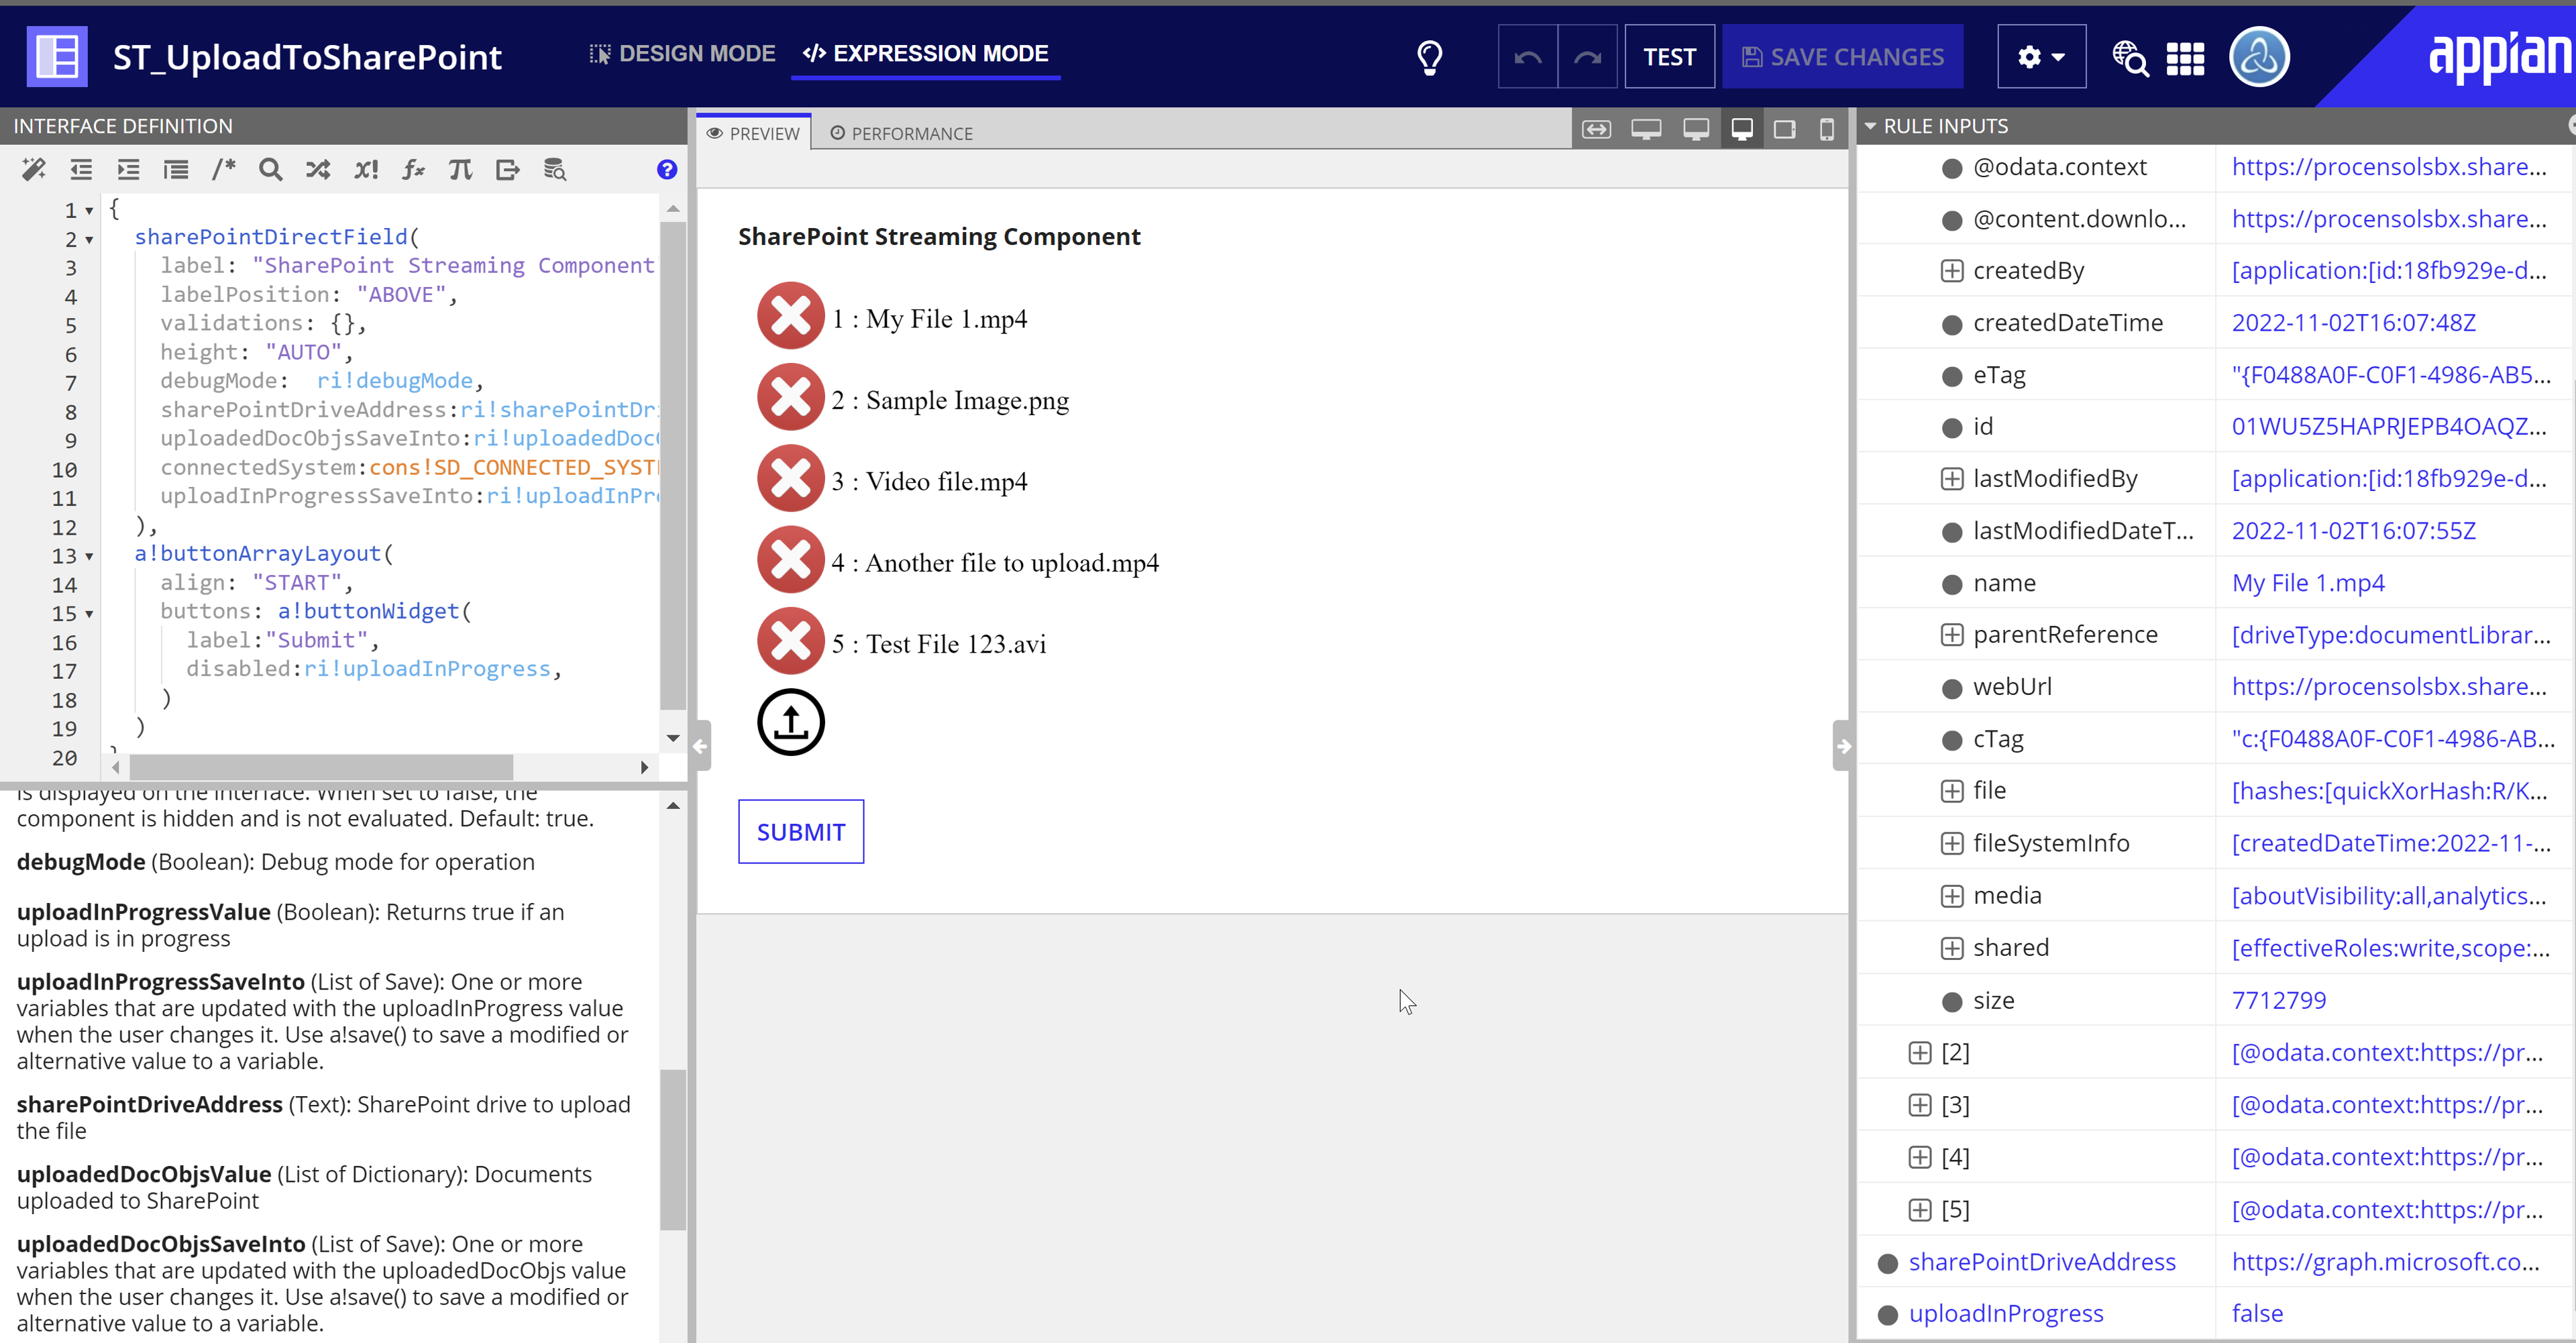Switch to EXPRESSION MODE

pyautogui.click(x=925, y=54)
